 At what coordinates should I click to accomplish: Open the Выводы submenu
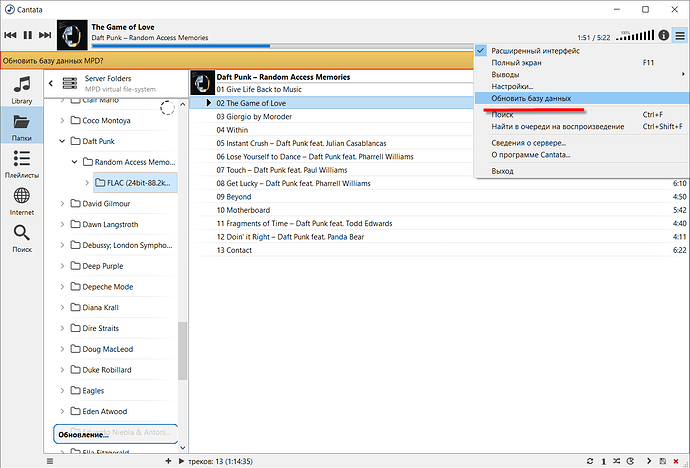coord(581,74)
